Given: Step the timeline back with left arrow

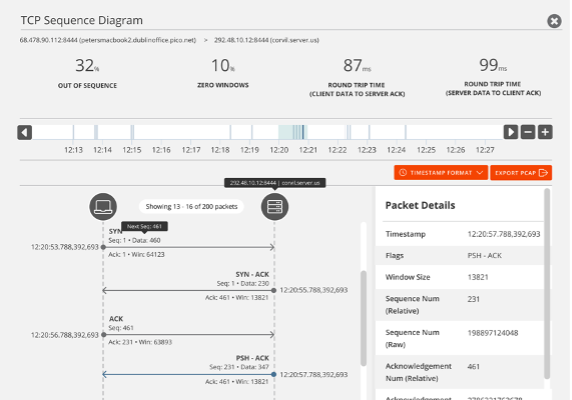Looking at the screenshot, I should (24, 132).
